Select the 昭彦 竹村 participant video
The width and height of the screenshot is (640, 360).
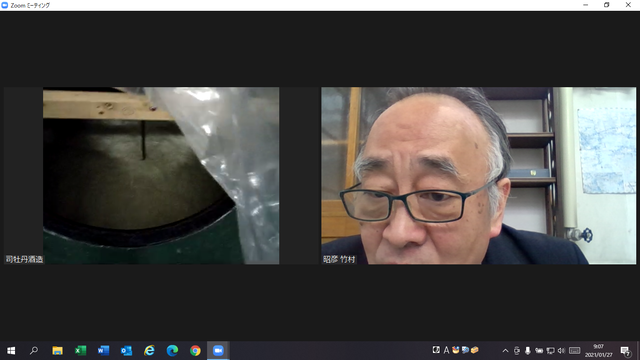click(478, 176)
